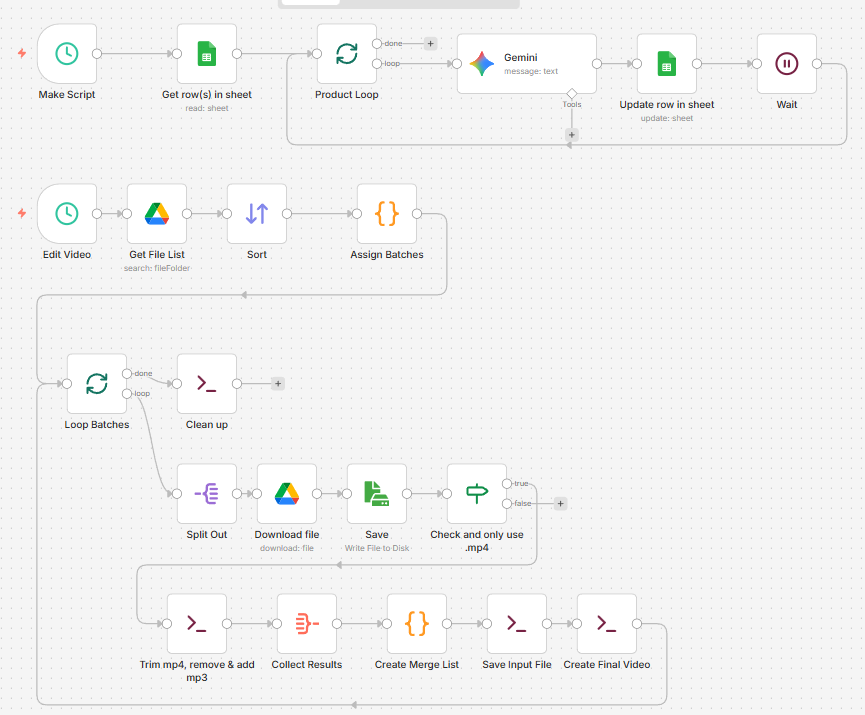Open the Get File List Drive node
Screen dimensions: 865x715
point(157,213)
